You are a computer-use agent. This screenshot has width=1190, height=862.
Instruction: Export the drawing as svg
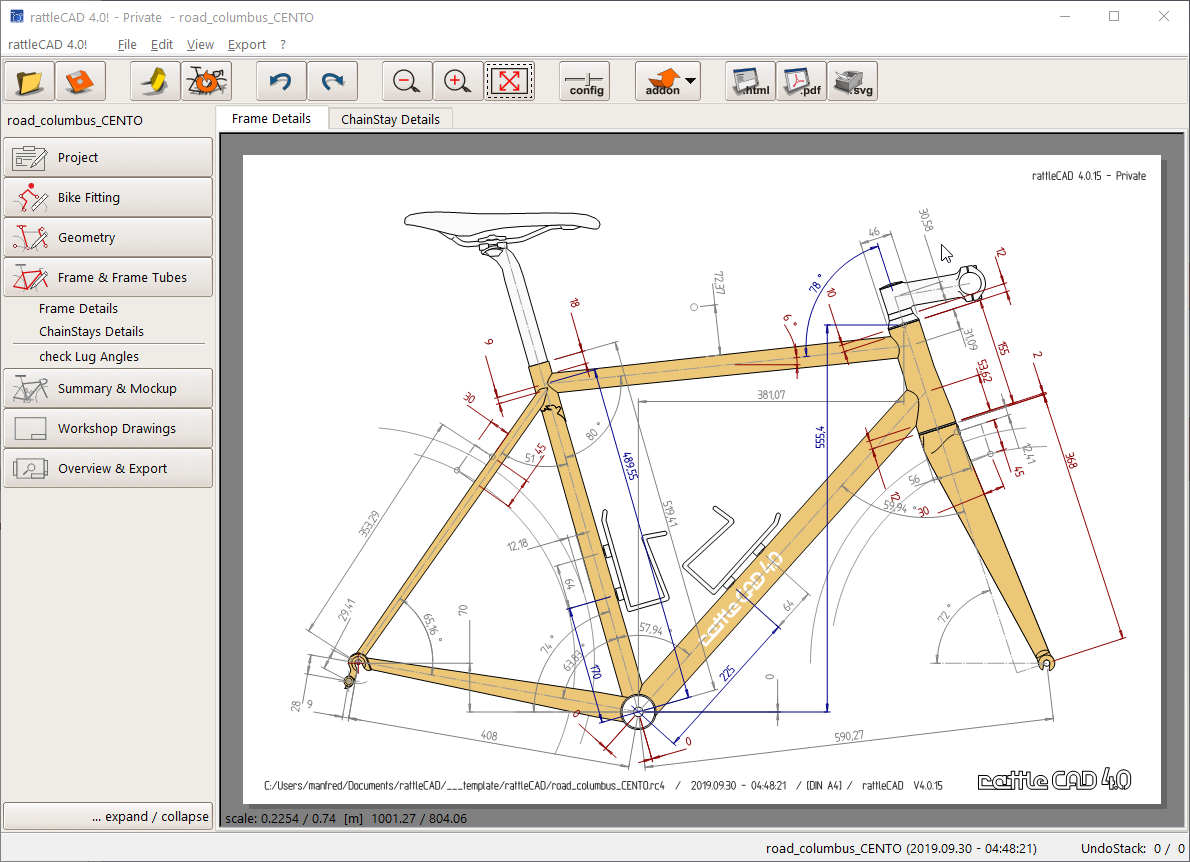click(x=852, y=81)
